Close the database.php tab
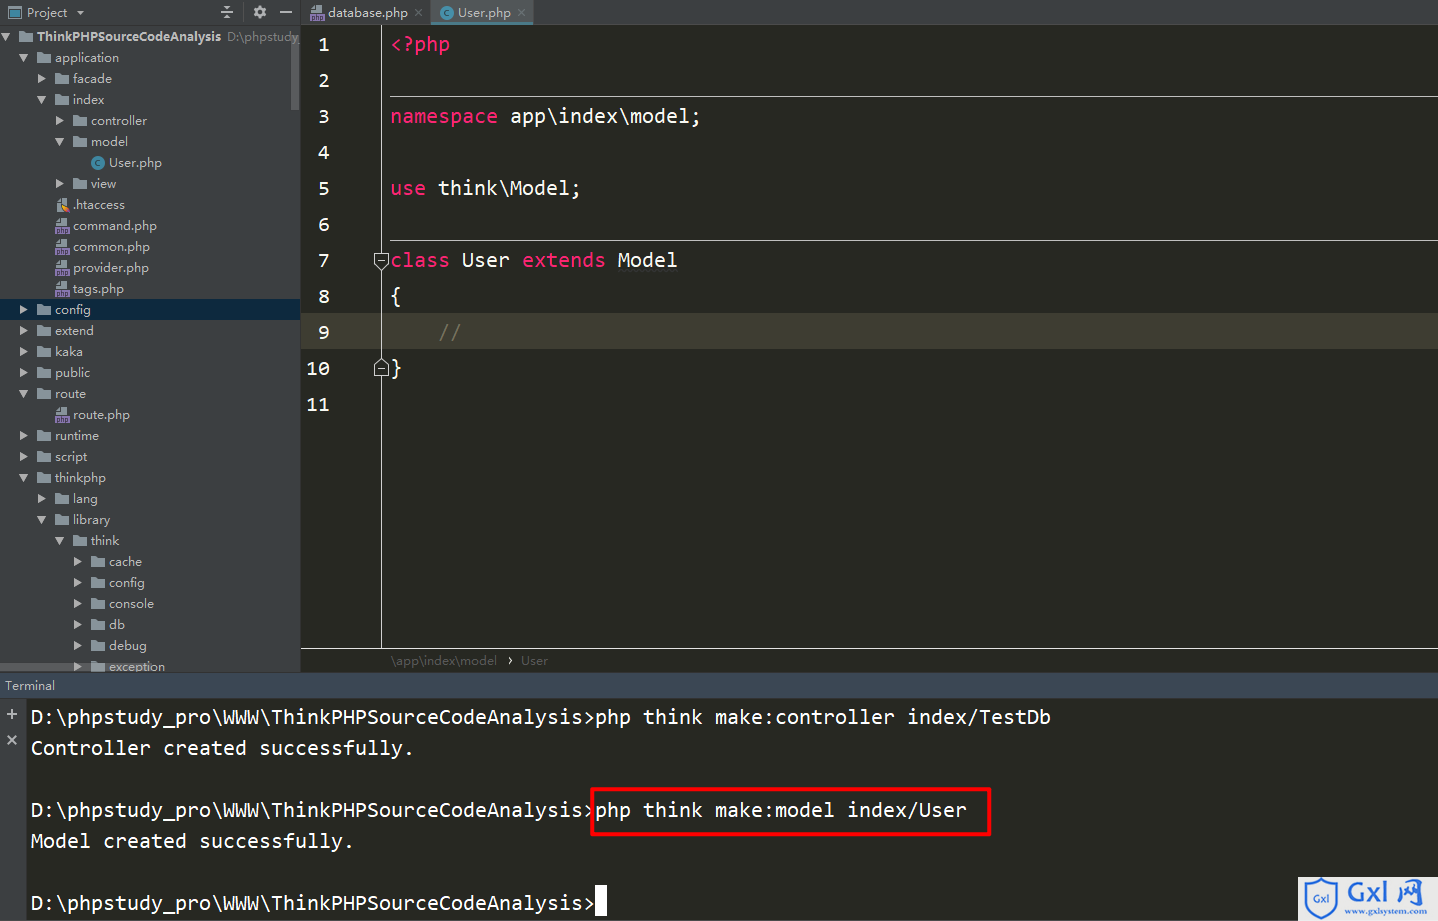This screenshot has width=1438, height=921. point(419,13)
